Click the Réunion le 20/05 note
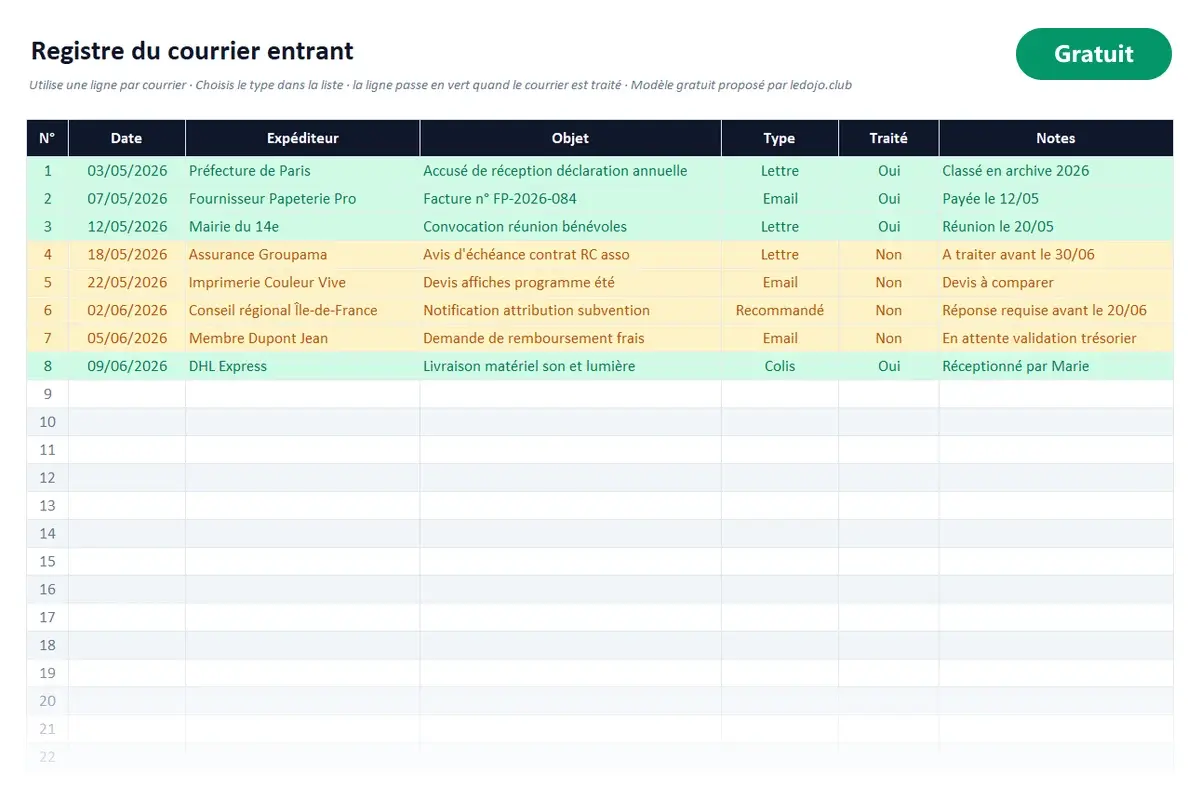The image size is (1200, 800). click(x=1055, y=227)
